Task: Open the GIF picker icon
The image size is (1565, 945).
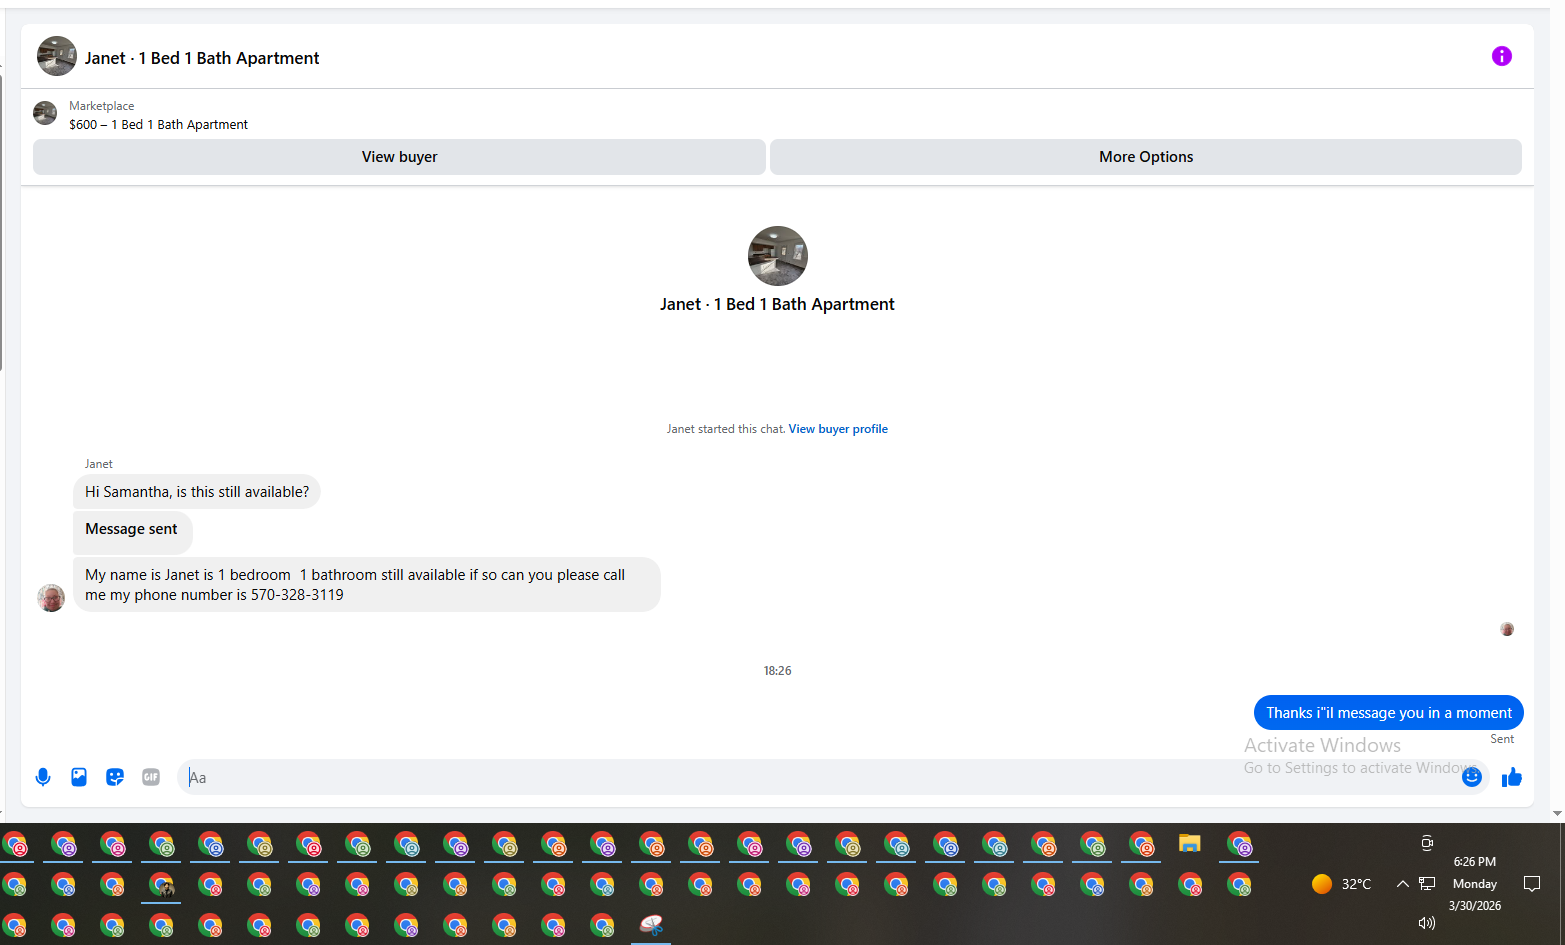Action: 151,777
